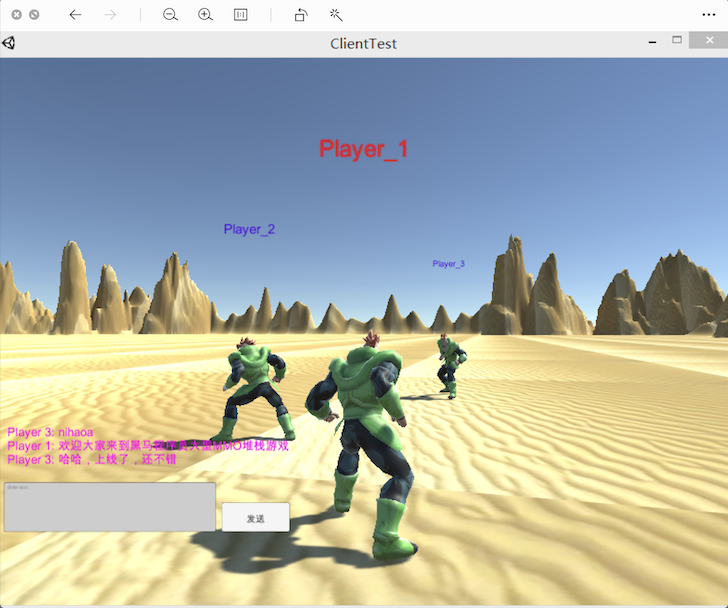The height and width of the screenshot is (608, 728).
Task: Maximize the ClientTest game window
Action: pos(677,40)
